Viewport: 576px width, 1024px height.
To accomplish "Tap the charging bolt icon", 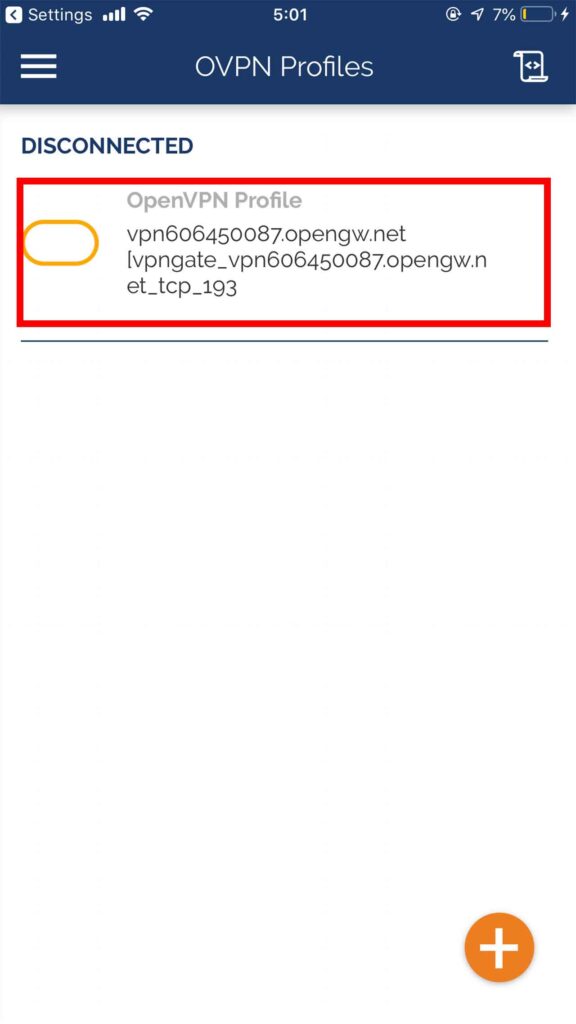I will click(566, 14).
